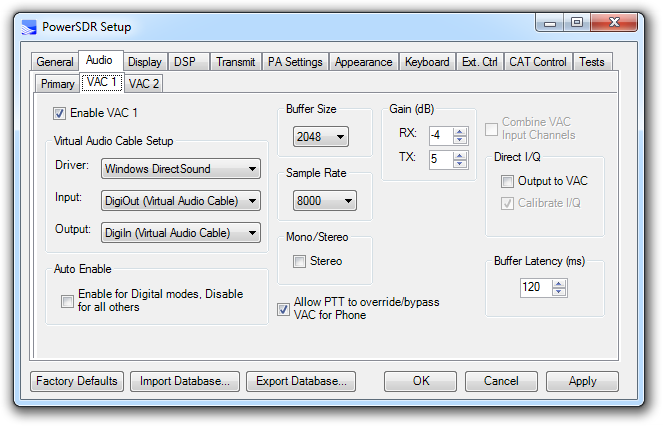Expand the Buffer Size dropdown 2048
The width and height of the screenshot is (663, 426).
pyautogui.click(x=321, y=137)
